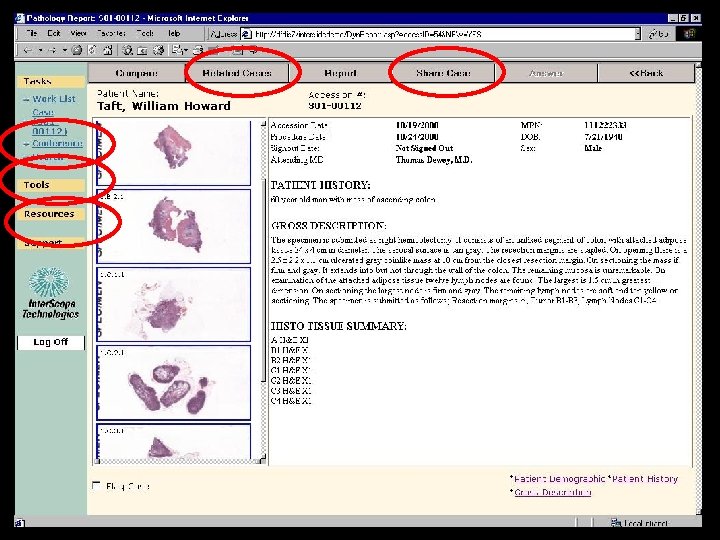Click the Compare button
Screen dimensions: 720x540
[136, 73]
